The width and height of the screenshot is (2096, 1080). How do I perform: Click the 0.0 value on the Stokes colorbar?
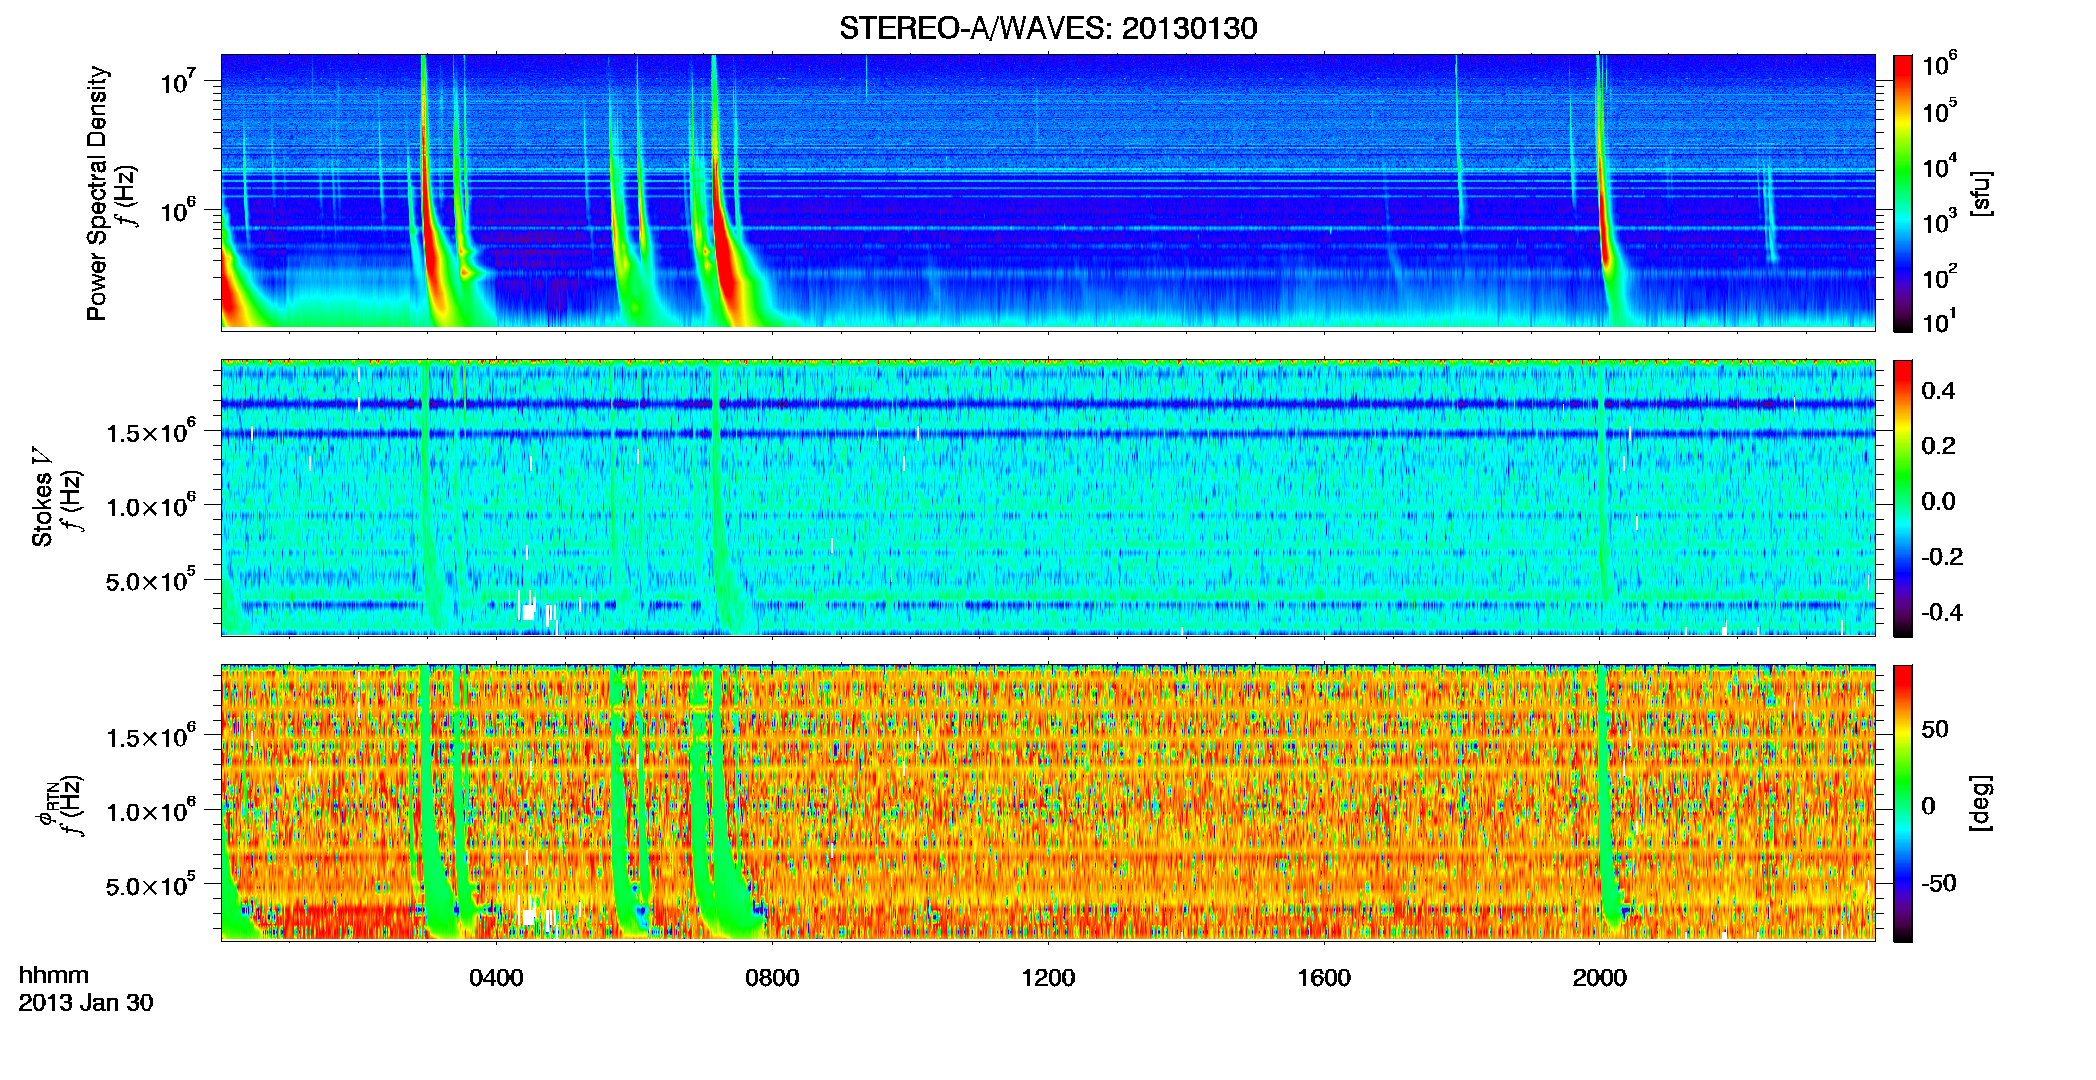pyautogui.click(x=1938, y=501)
